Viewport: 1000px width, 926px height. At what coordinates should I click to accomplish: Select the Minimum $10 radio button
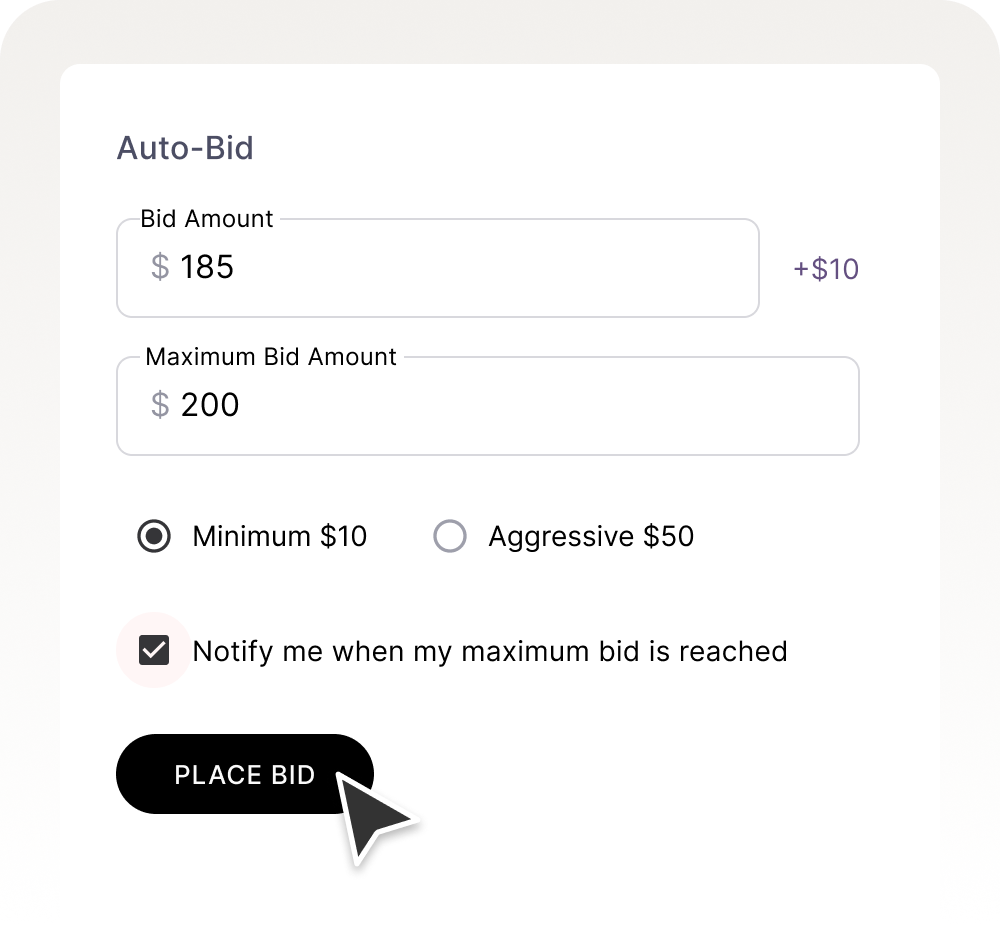[x=154, y=537]
